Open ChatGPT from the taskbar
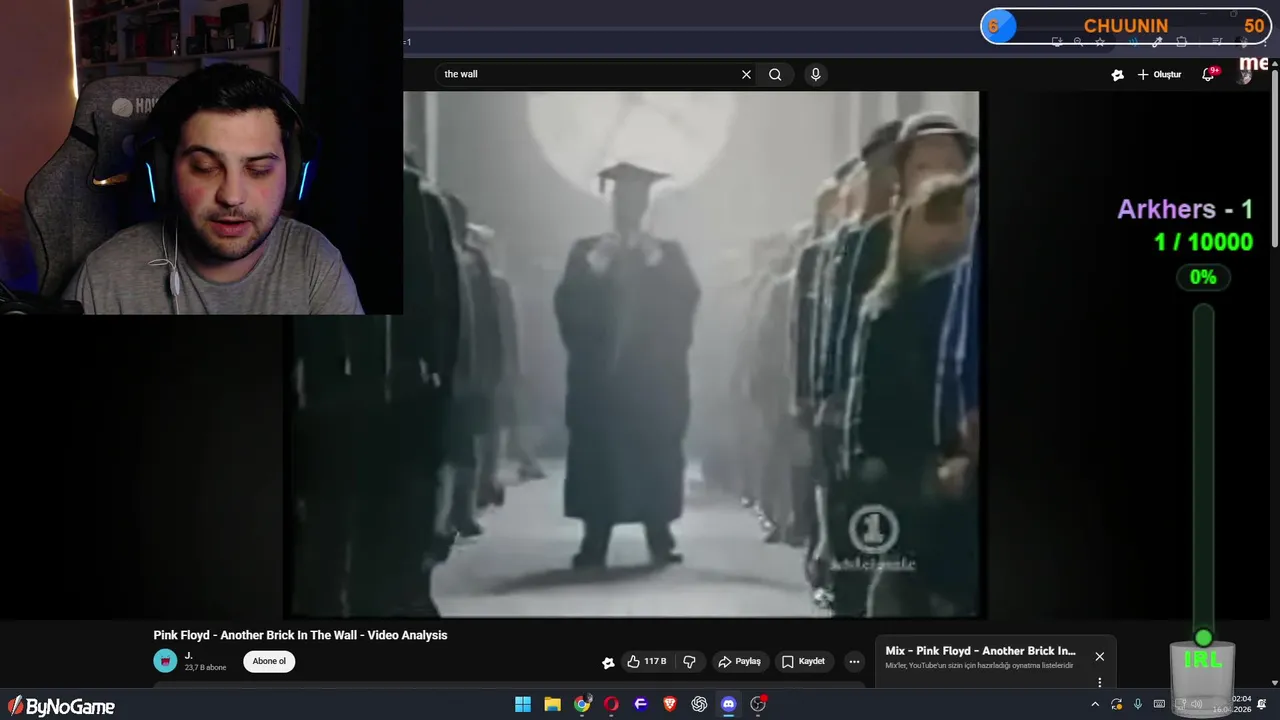Viewport: 1280px width, 720px height. click(699, 704)
